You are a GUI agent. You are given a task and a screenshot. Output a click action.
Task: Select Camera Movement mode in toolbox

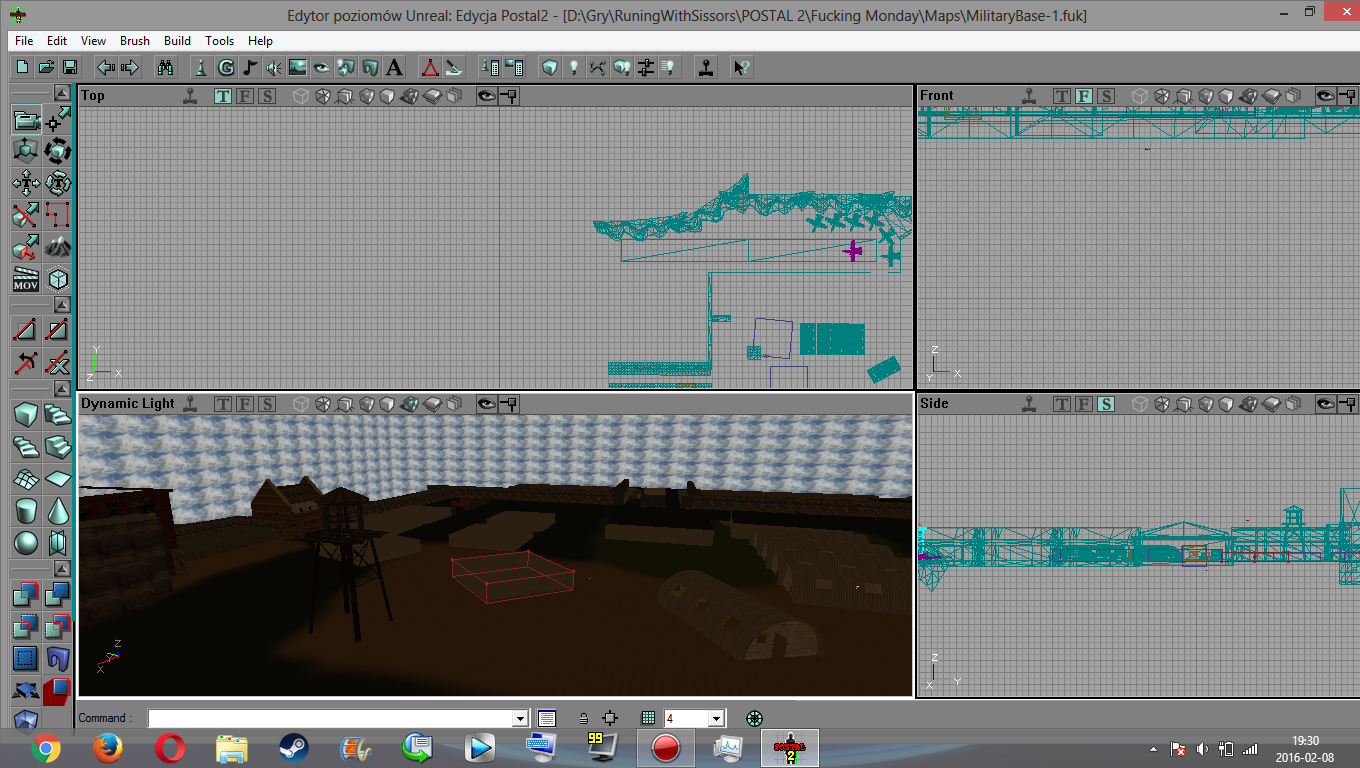click(26, 121)
